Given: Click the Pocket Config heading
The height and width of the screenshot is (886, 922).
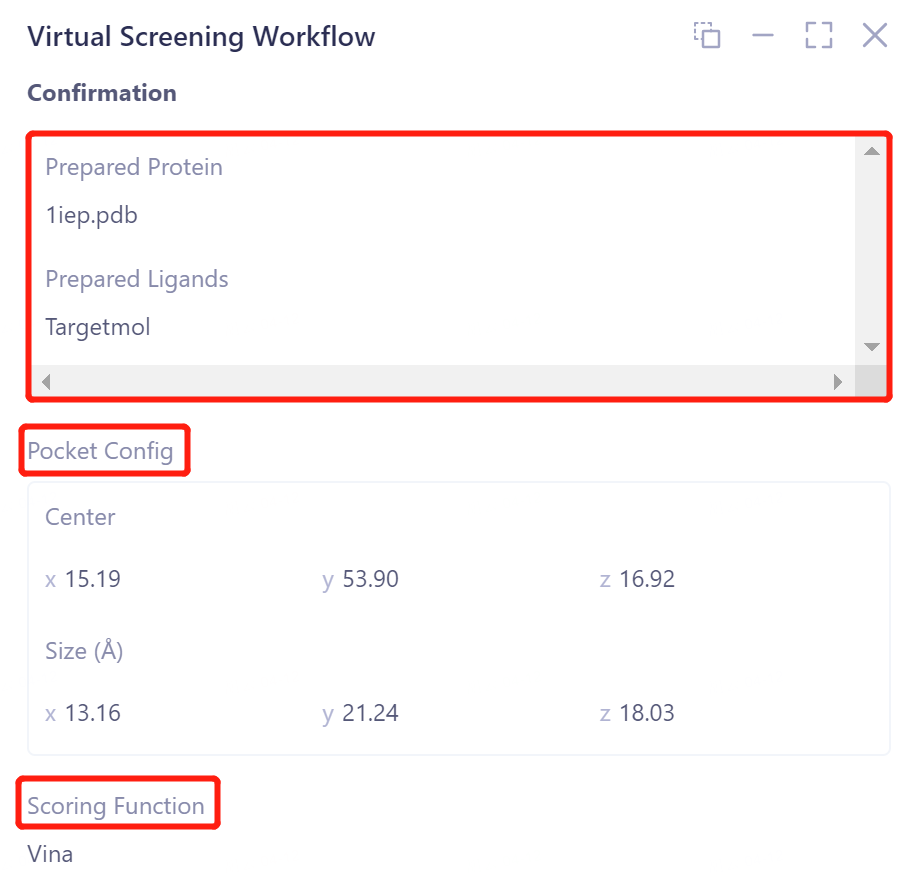Looking at the screenshot, I should point(101,452).
